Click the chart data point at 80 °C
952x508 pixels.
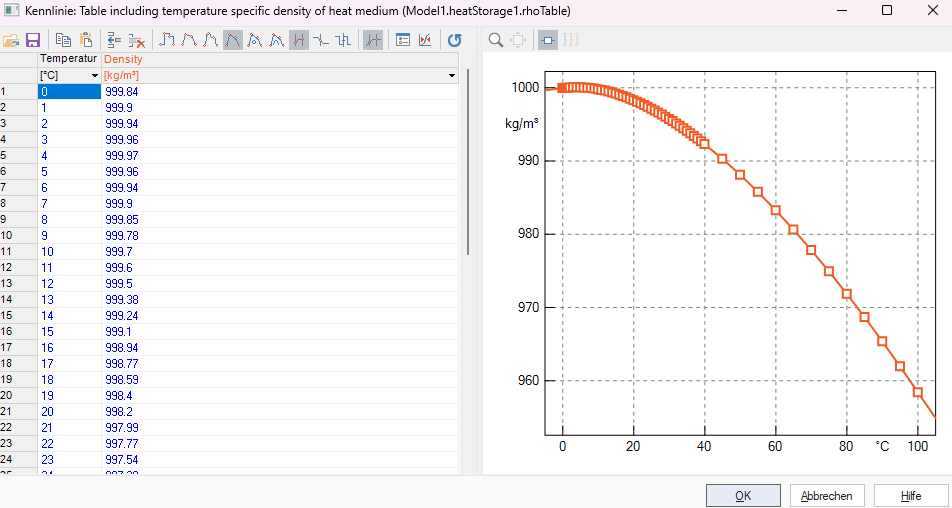point(846,294)
